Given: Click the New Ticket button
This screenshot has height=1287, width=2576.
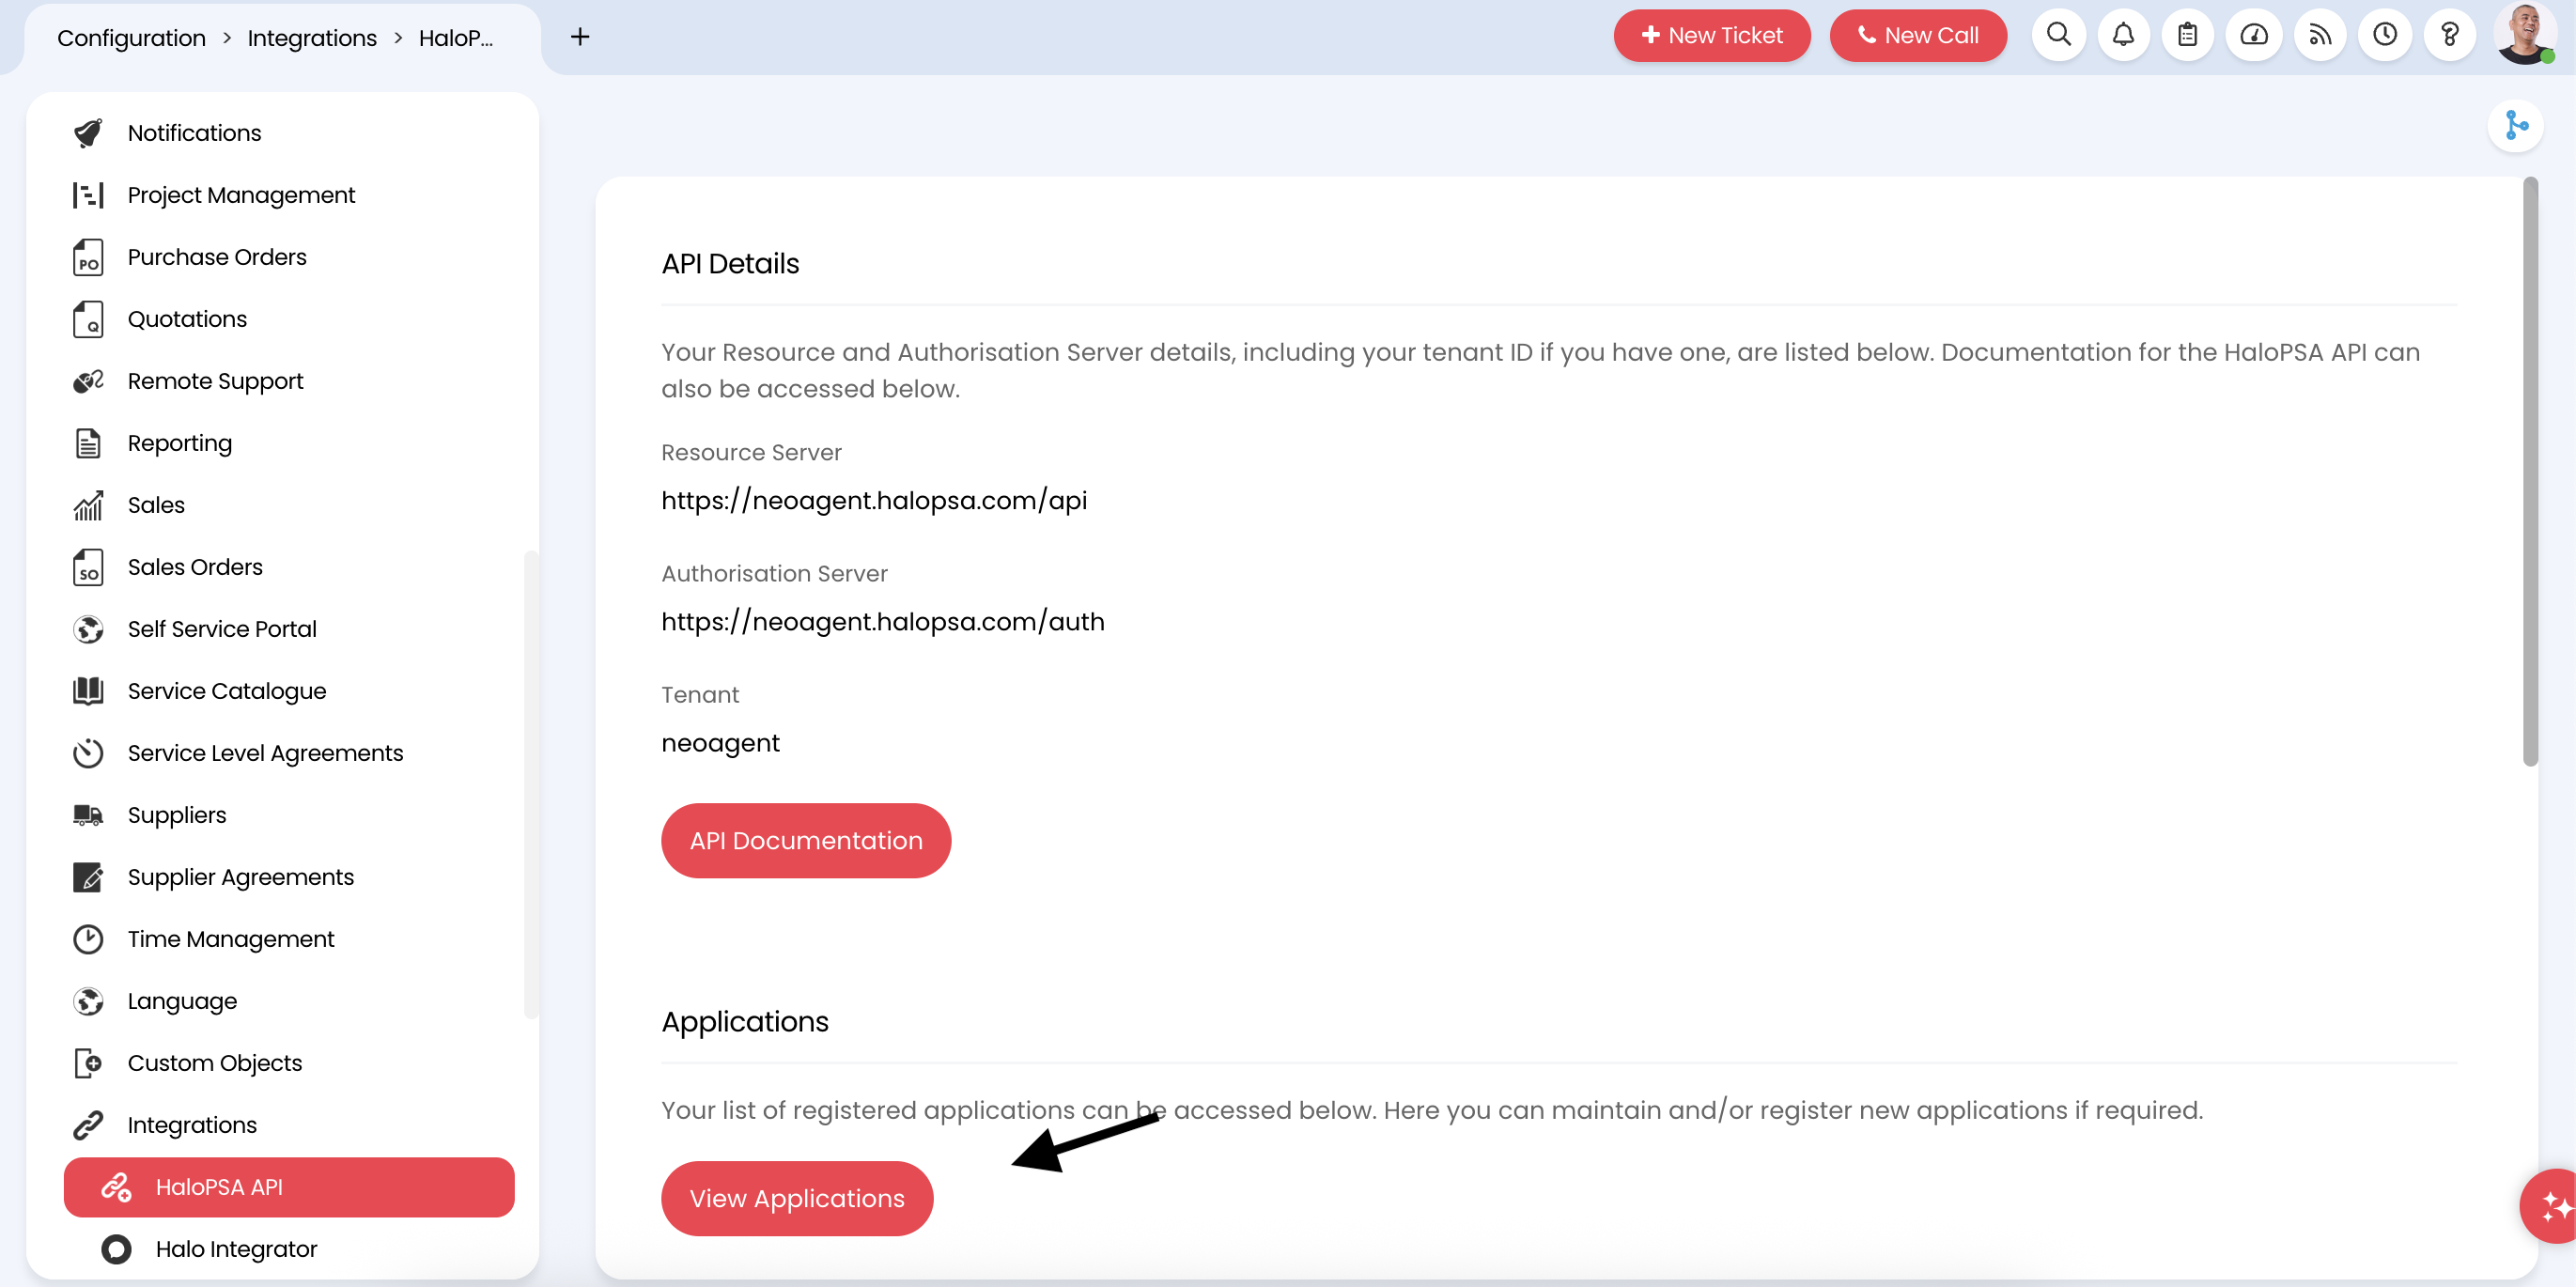Looking at the screenshot, I should tap(1711, 35).
